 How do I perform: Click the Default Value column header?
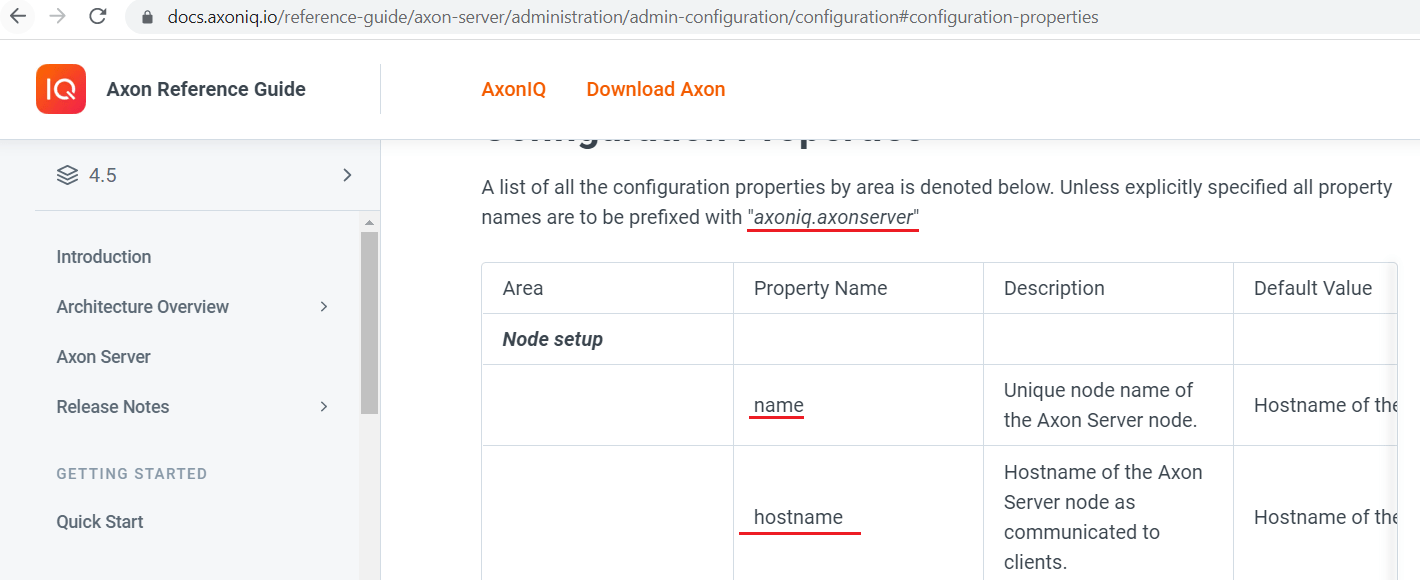tap(1313, 288)
